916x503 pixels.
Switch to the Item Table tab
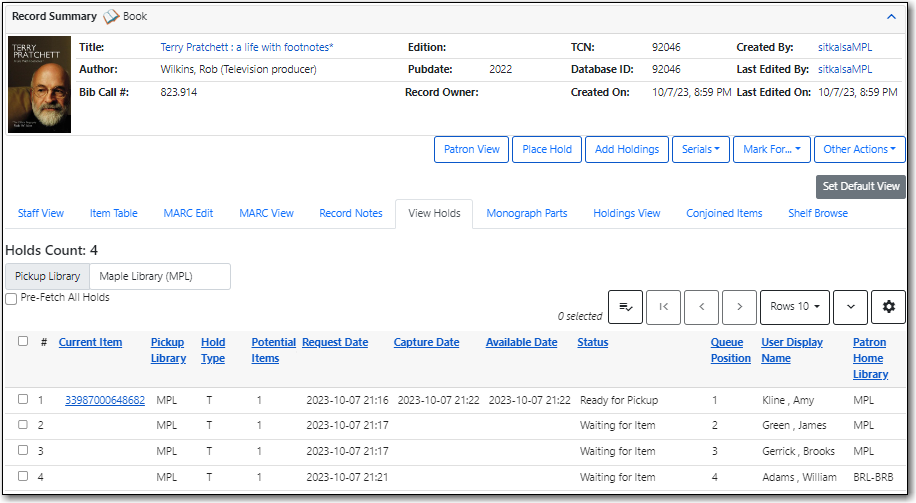[x=114, y=213]
